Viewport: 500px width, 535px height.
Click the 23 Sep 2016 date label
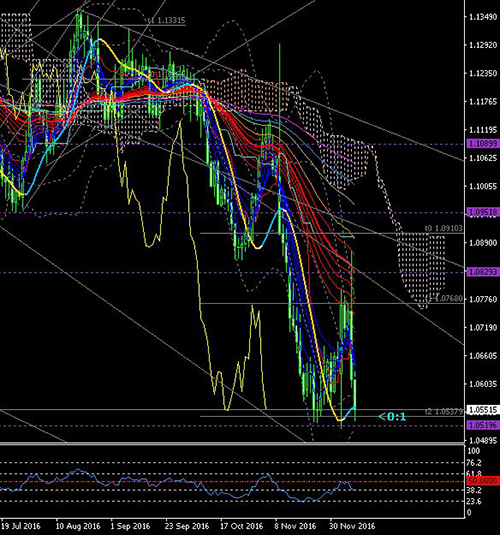(187, 526)
